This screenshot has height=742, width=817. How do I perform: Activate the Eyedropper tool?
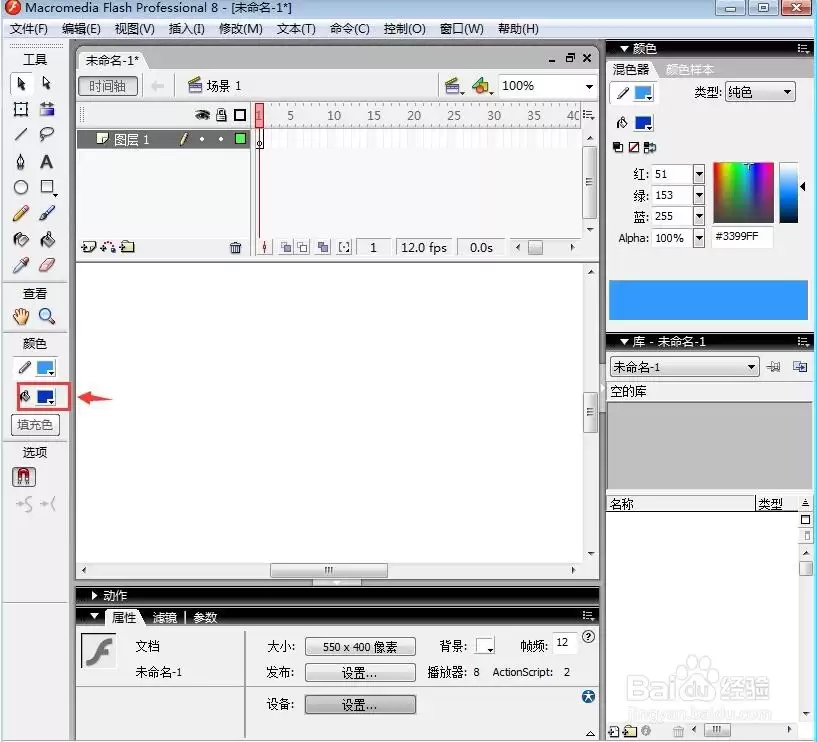pyautogui.click(x=21, y=265)
